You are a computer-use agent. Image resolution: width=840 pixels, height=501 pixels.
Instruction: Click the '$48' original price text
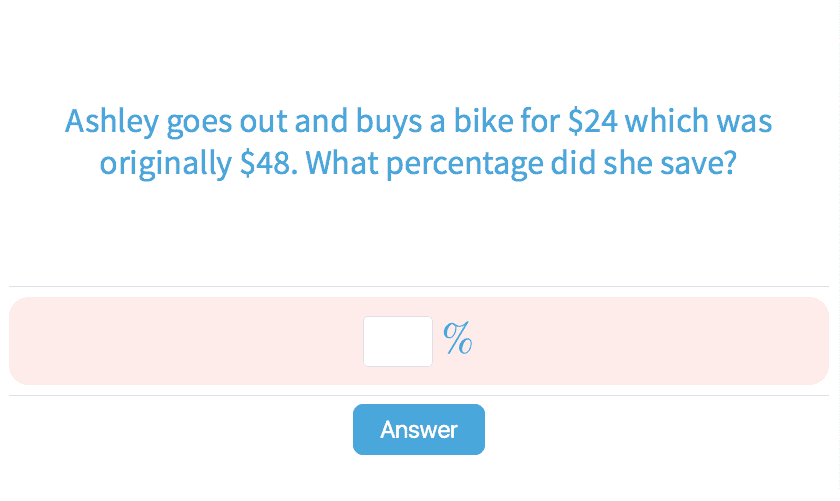(x=265, y=163)
